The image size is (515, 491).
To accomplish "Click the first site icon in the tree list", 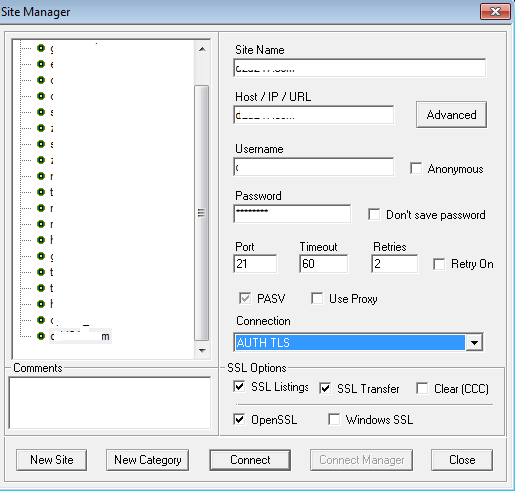I will (x=41, y=48).
